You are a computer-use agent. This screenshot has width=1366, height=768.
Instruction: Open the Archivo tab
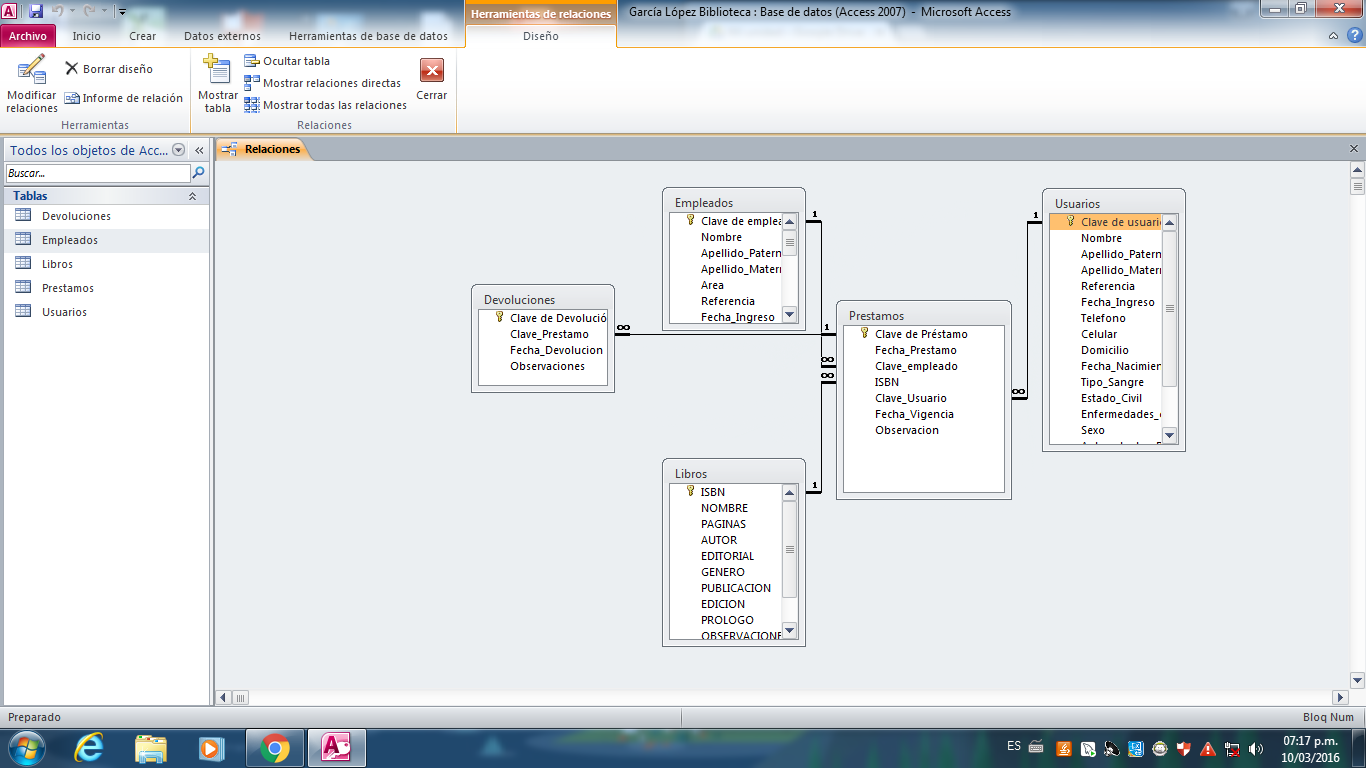tap(28, 36)
